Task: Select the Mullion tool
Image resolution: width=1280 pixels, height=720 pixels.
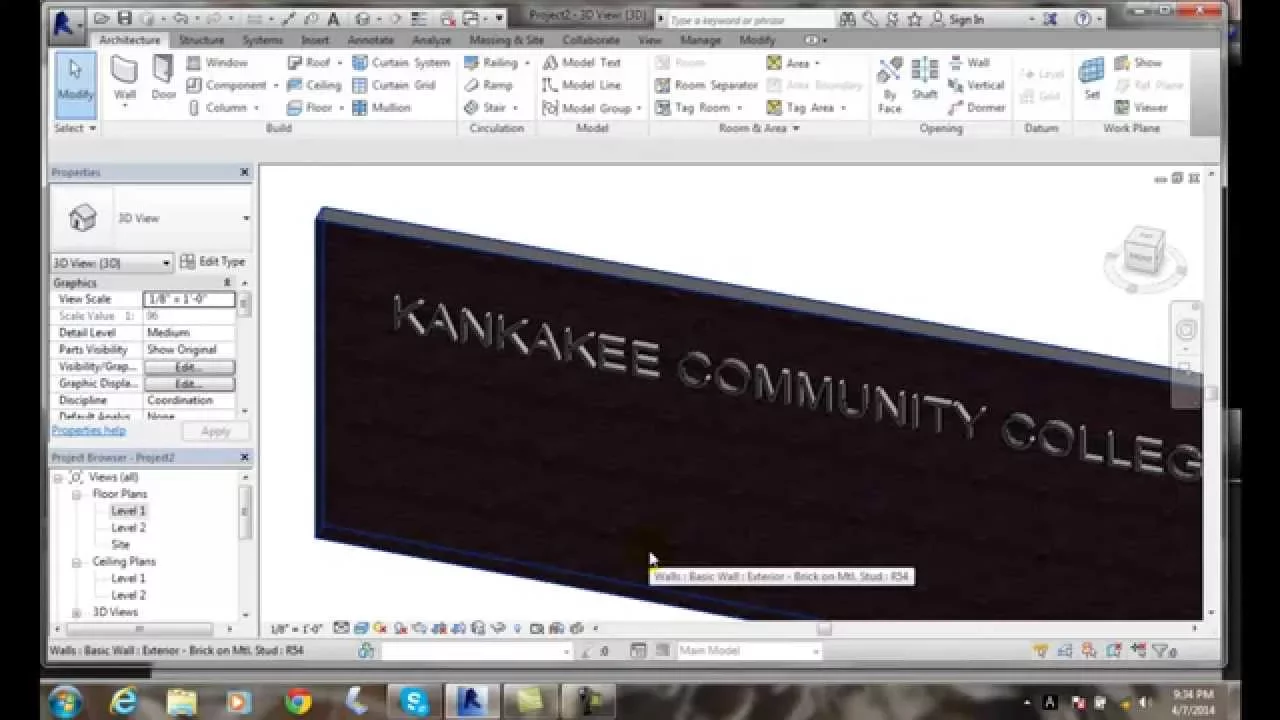Action: point(381,108)
